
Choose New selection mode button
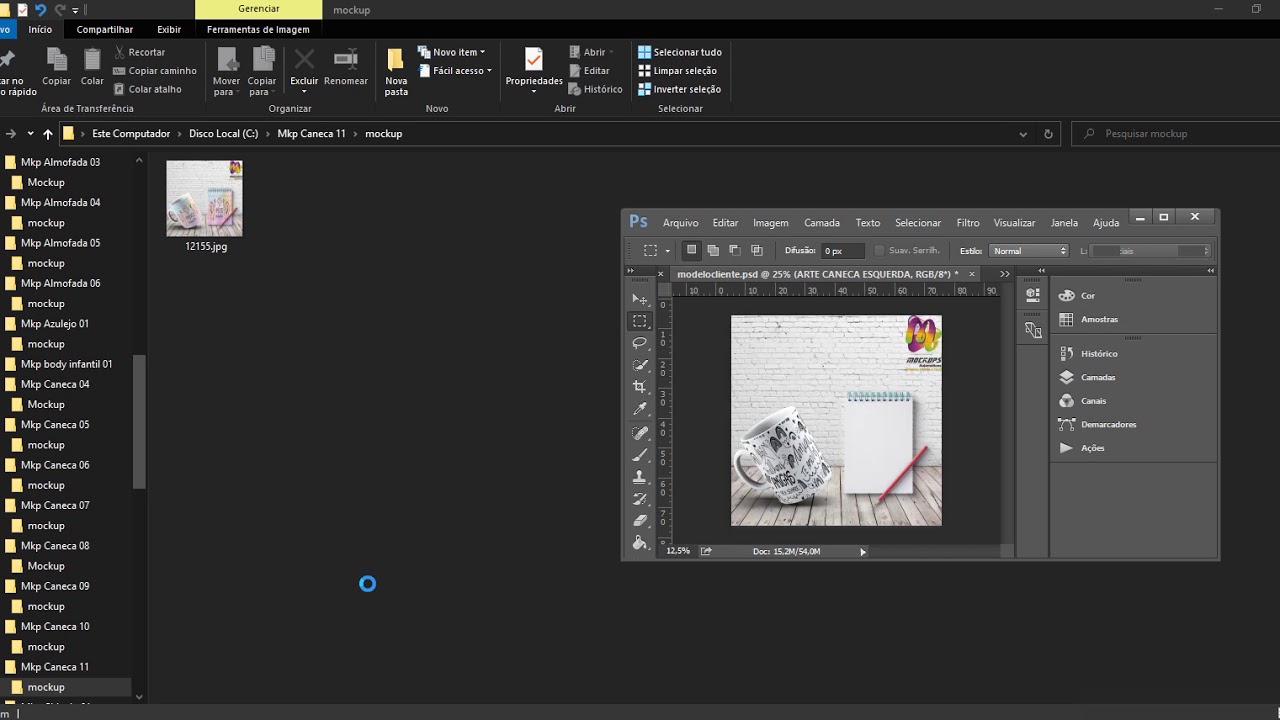coord(691,250)
